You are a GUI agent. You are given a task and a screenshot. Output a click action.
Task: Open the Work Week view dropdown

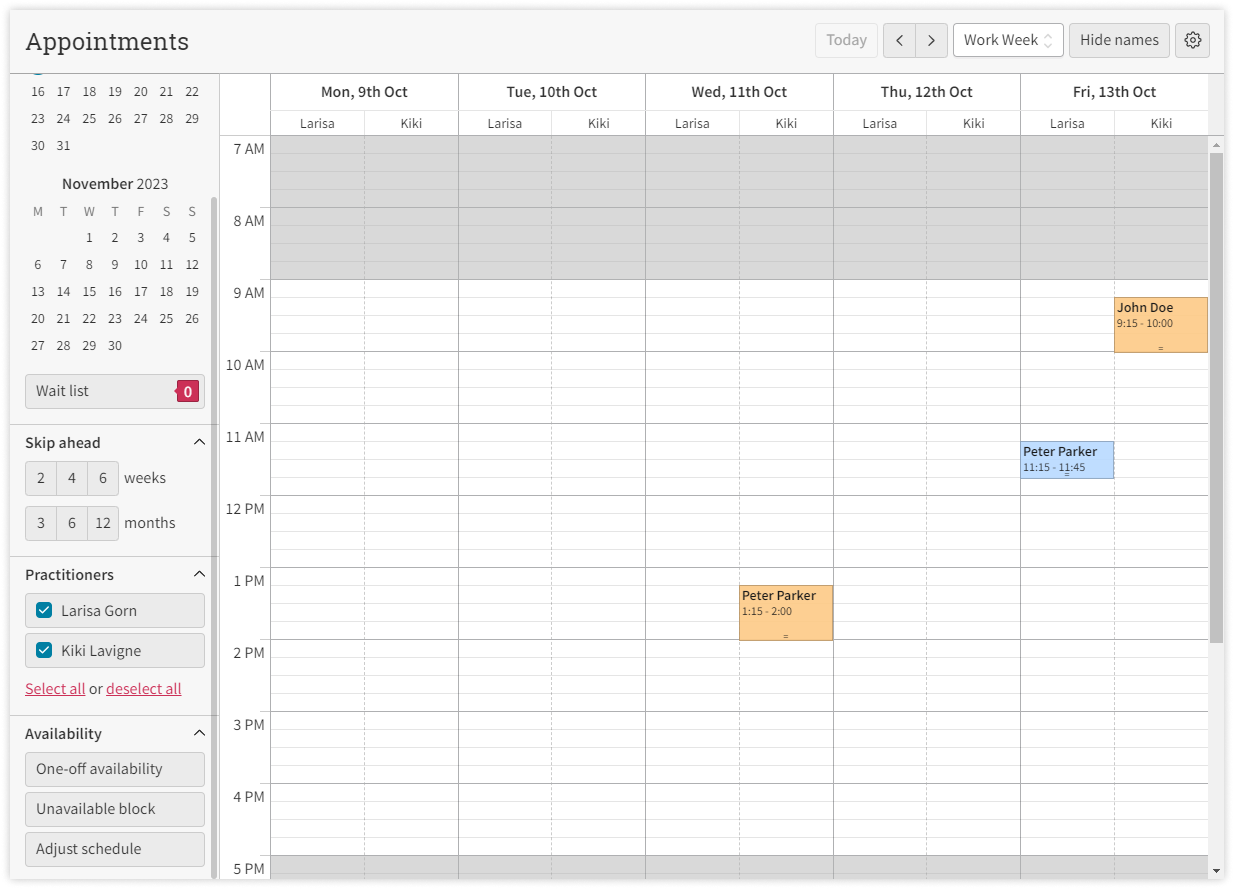tap(1008, 40)
